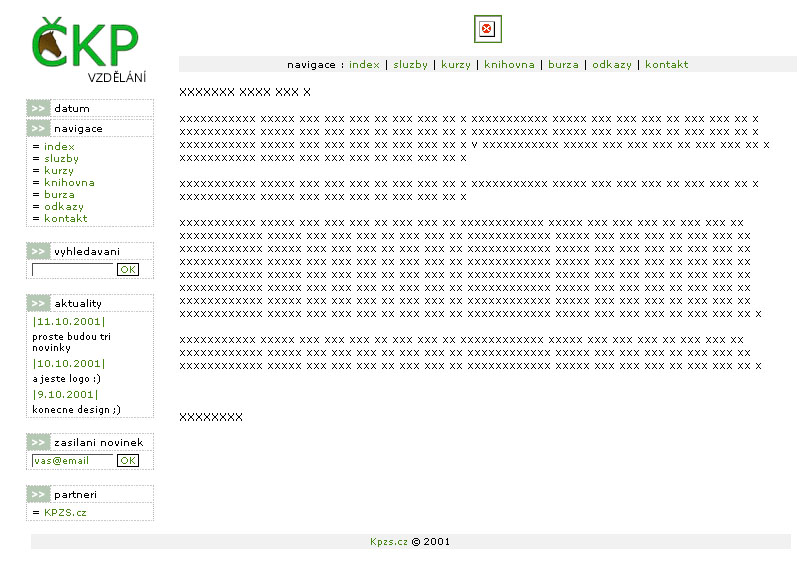809x566 pixels.
Task: Open the KPZS.cz partner link
Action: click(65, 513)
